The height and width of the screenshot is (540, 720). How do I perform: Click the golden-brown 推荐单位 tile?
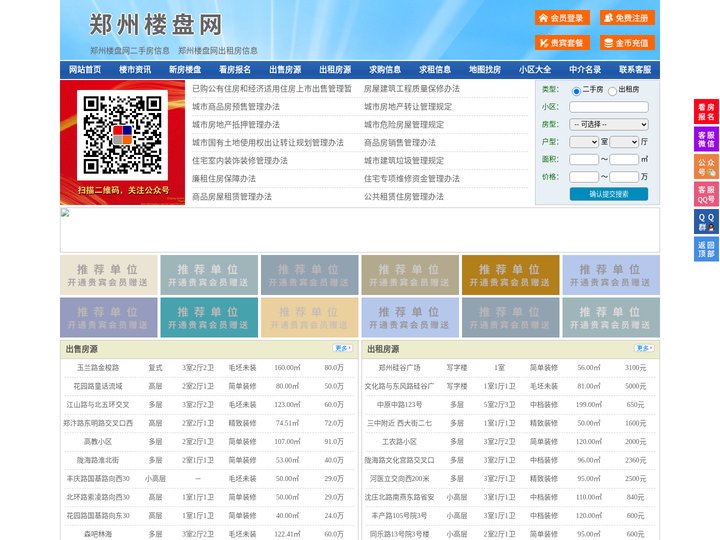click(x=511, y=275)
